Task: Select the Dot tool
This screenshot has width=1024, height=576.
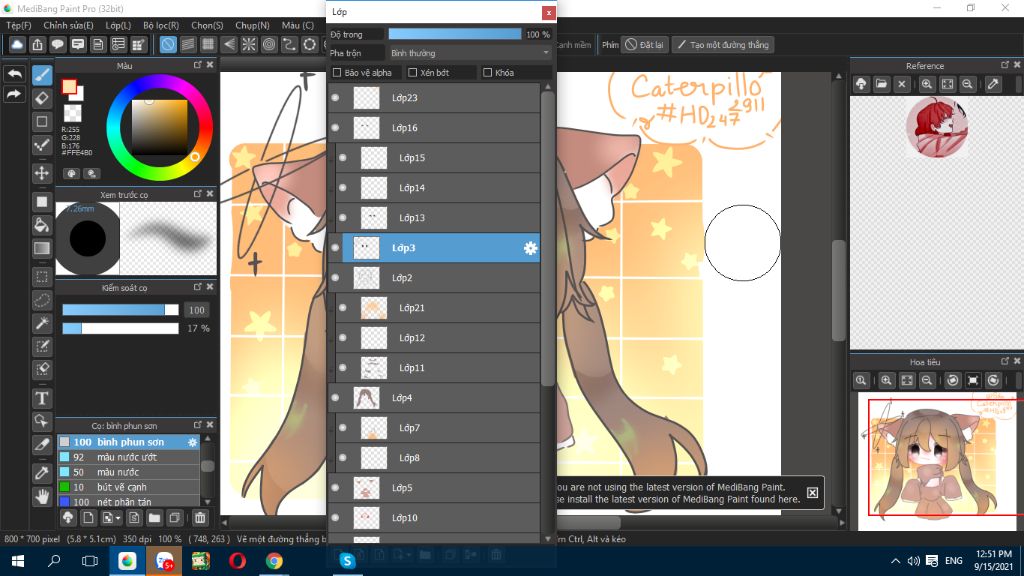Action: pos(42,145)
